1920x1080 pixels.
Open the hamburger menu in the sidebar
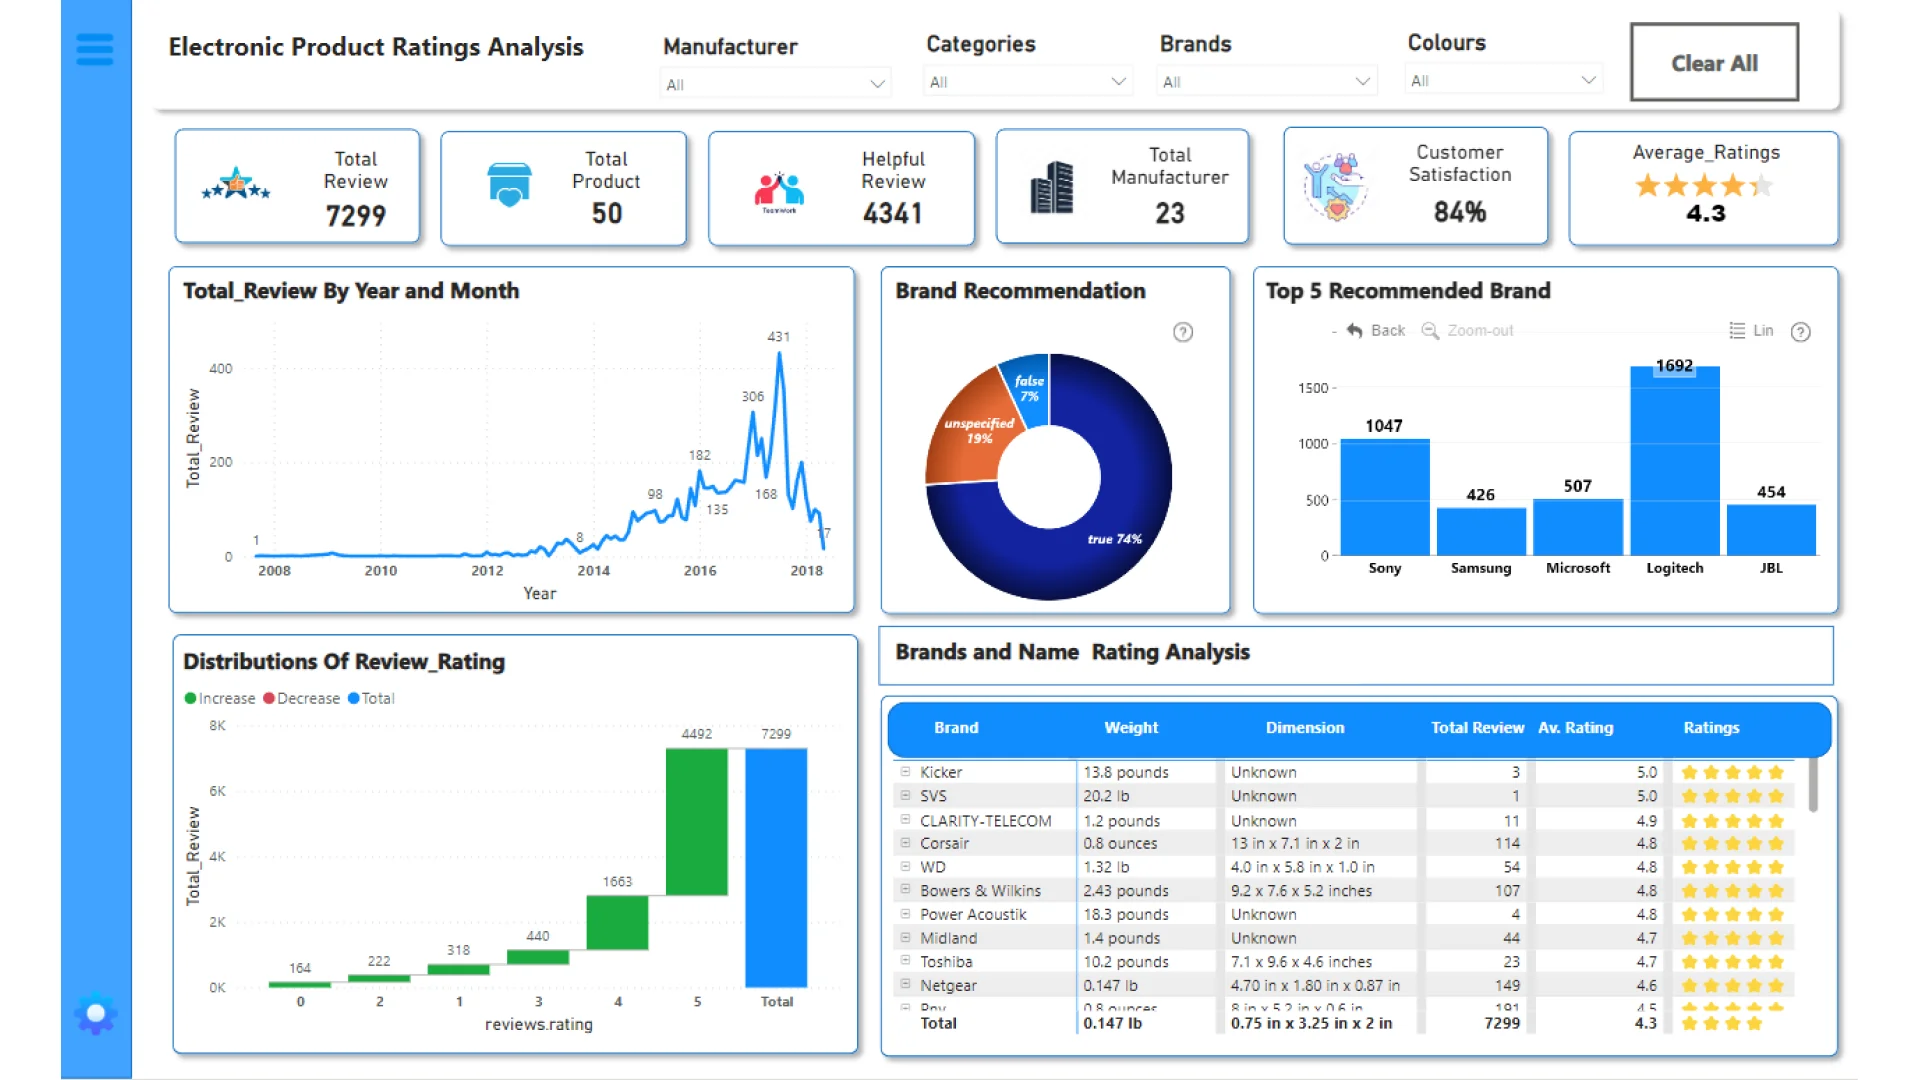(x=95, y=48)
